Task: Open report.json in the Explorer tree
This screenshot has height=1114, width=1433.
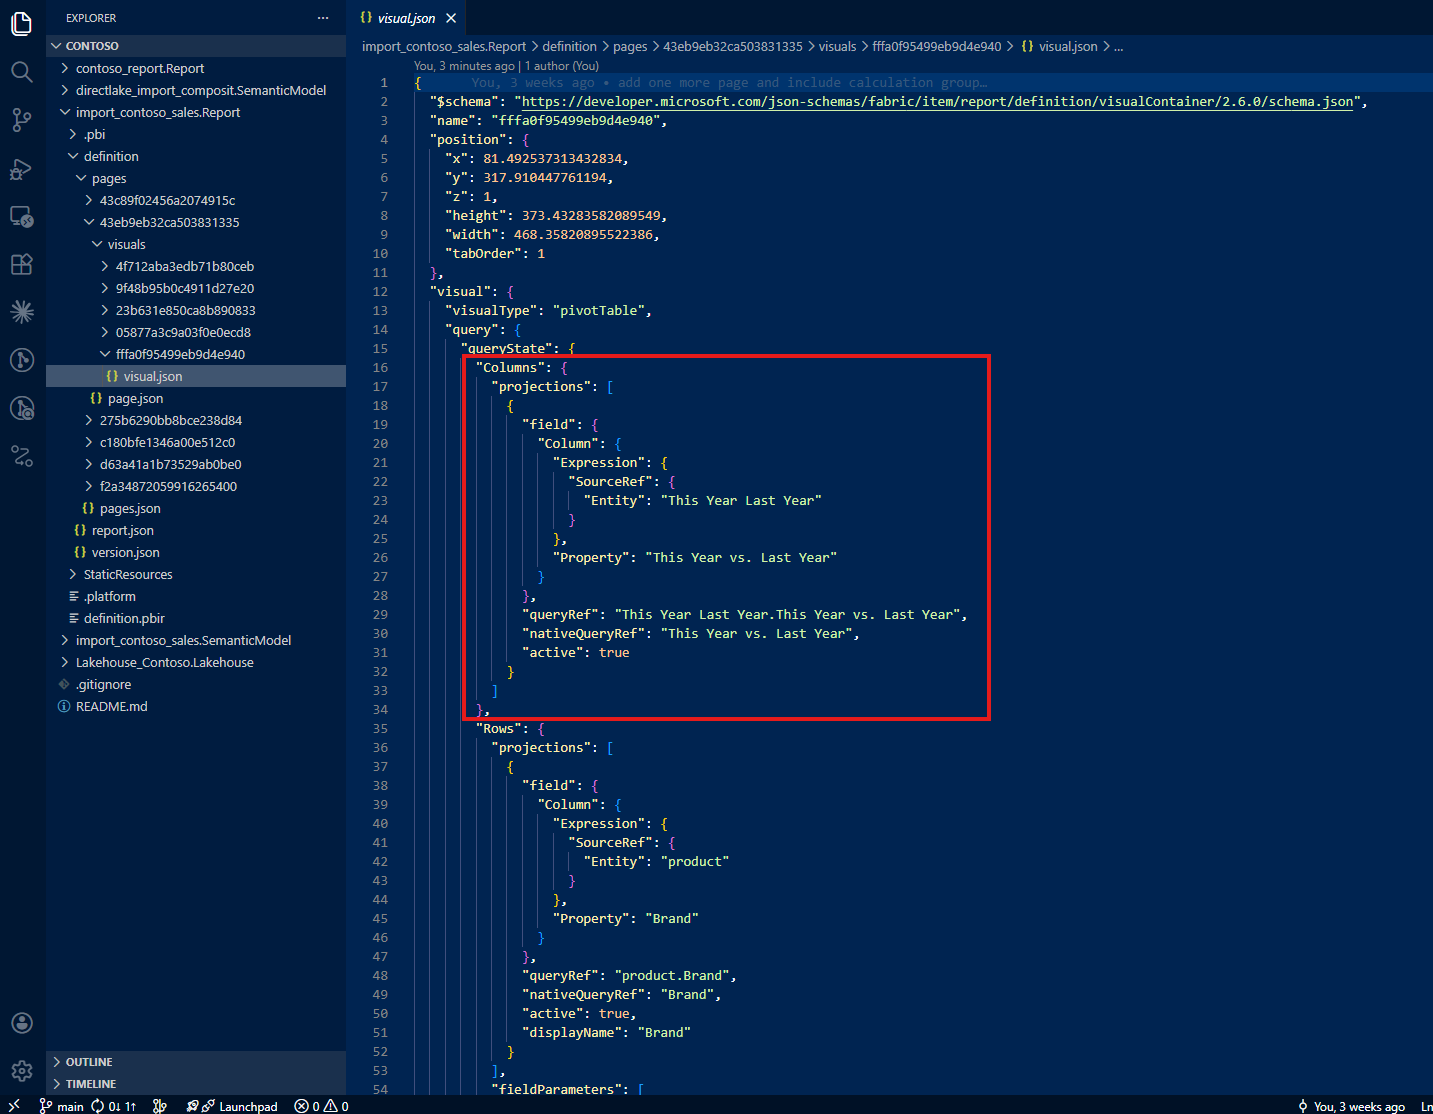Action: pos(195,530)
